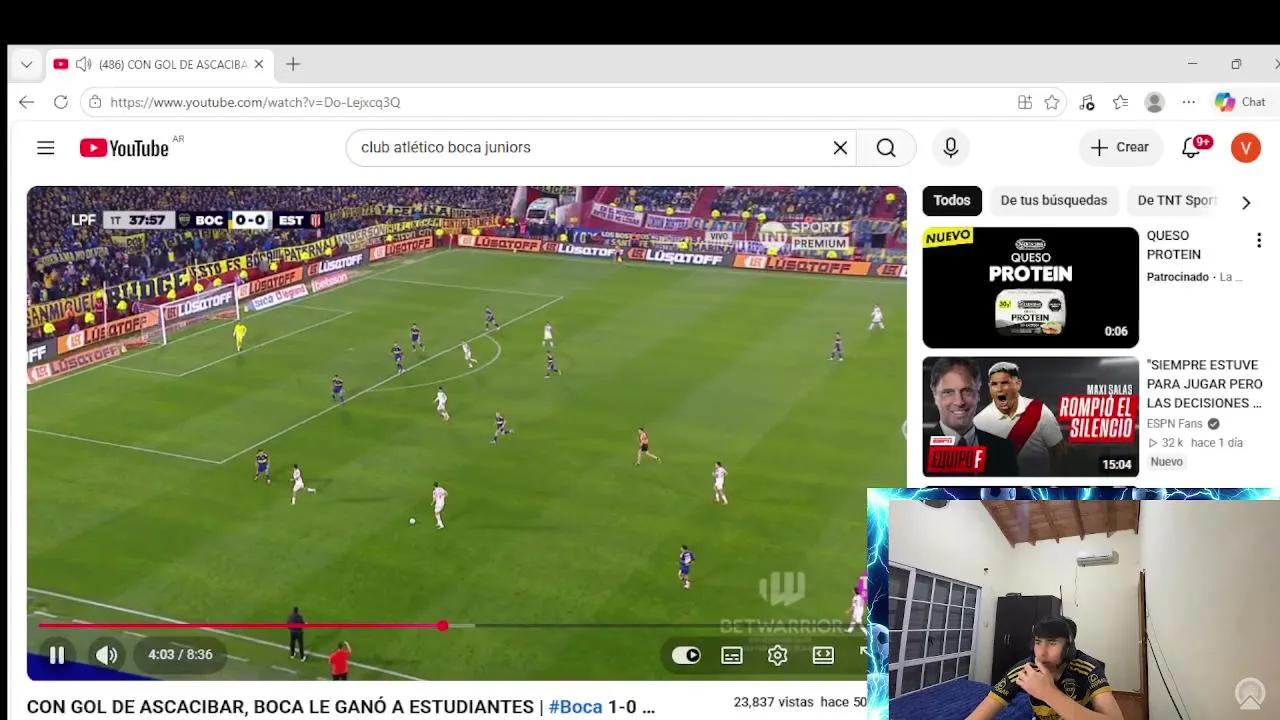View site information for youtube.com

click(94, 102)
